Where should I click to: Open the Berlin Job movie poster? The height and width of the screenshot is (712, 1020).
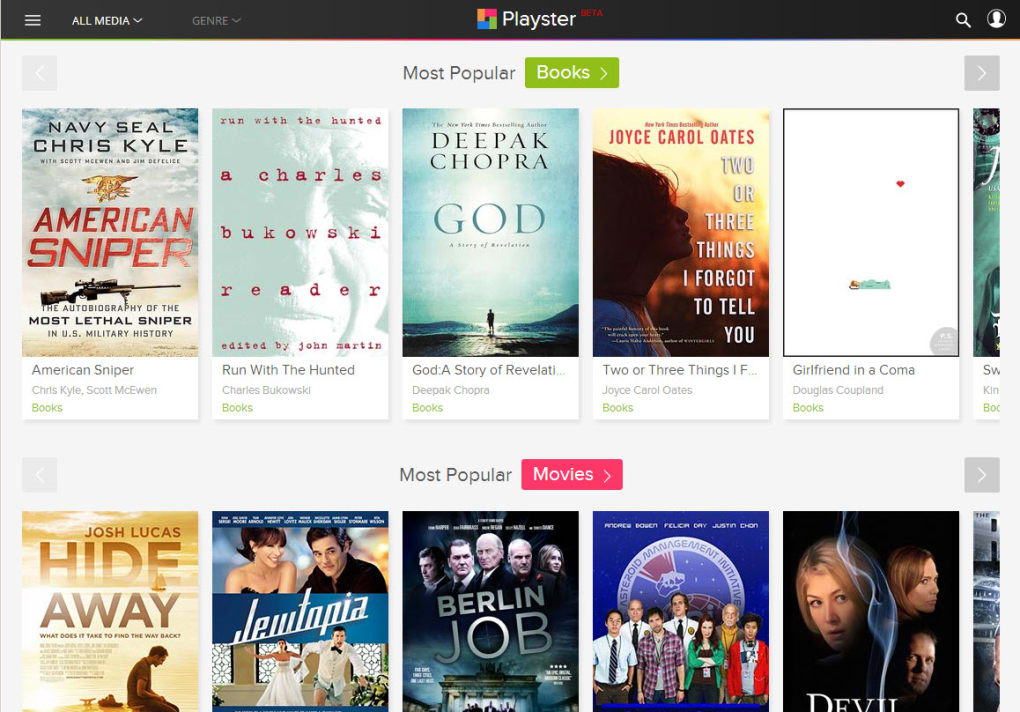coord(490,611)
